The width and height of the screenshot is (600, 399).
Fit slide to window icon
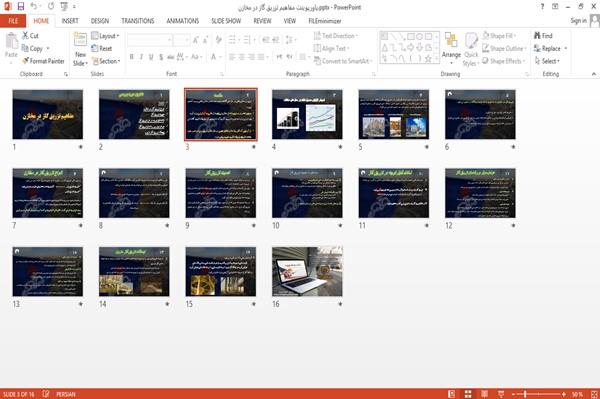tap(594, 394)
